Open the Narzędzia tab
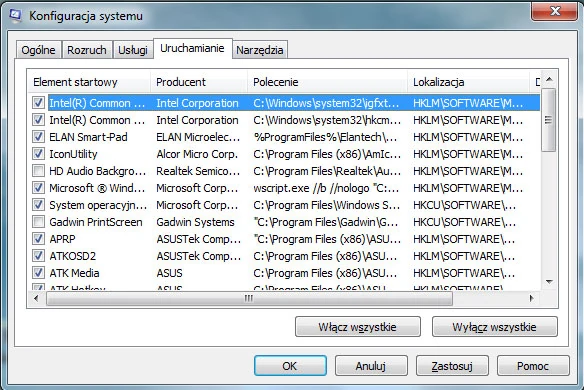Screen dimensions: 584x390 pos(260,50)
